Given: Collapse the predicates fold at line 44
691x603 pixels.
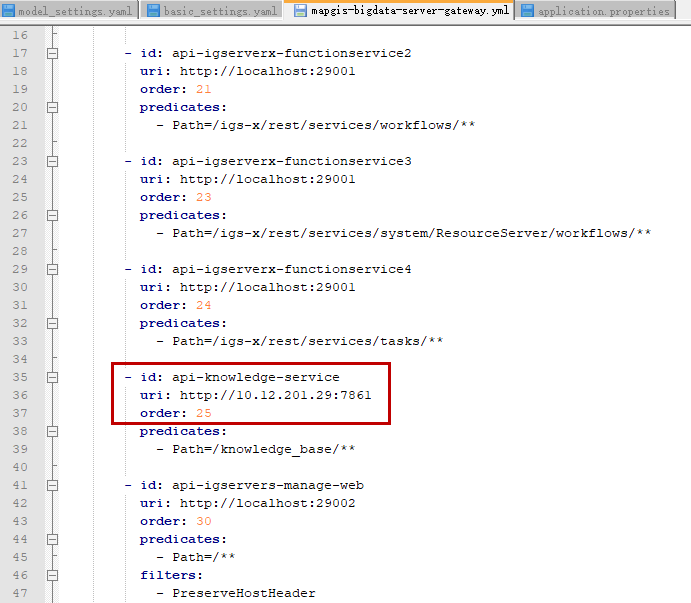Looking at the screenshot, I should 52,539.
